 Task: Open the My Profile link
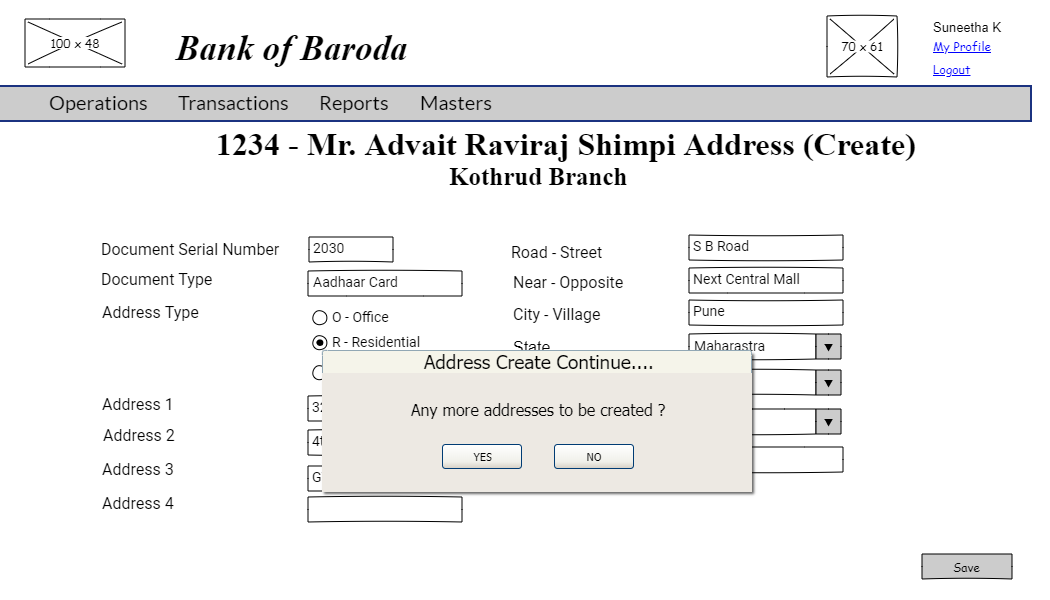click(x=961, y=47)
